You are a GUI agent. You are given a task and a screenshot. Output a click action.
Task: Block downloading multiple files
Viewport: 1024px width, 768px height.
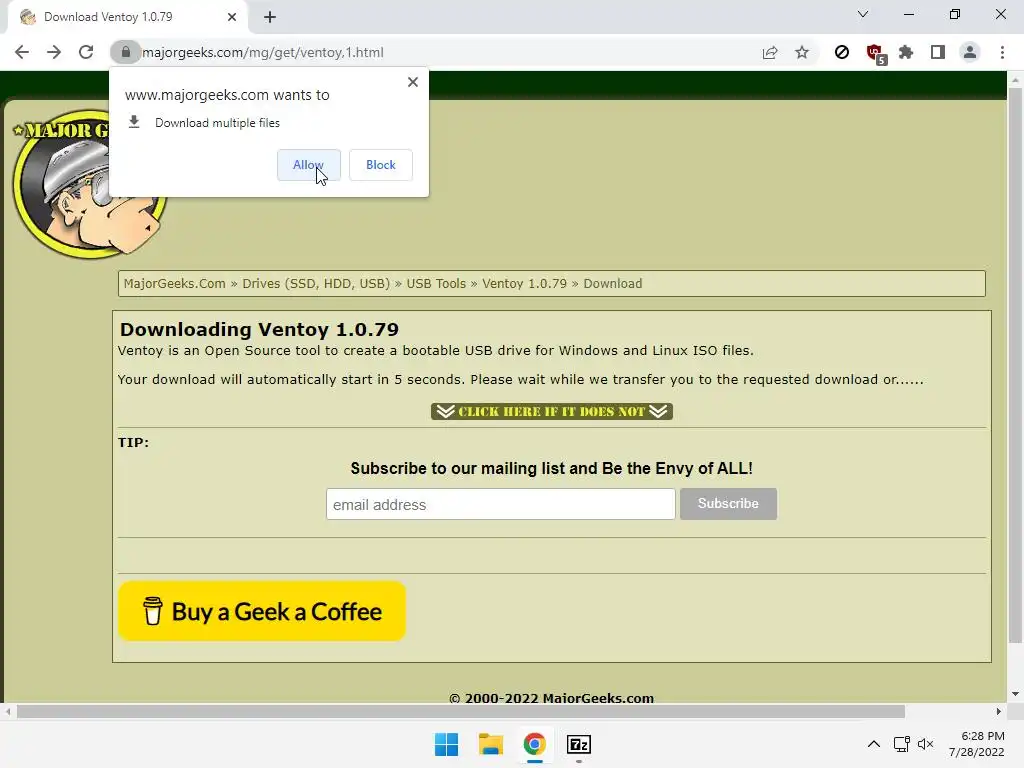coord(381,165)
